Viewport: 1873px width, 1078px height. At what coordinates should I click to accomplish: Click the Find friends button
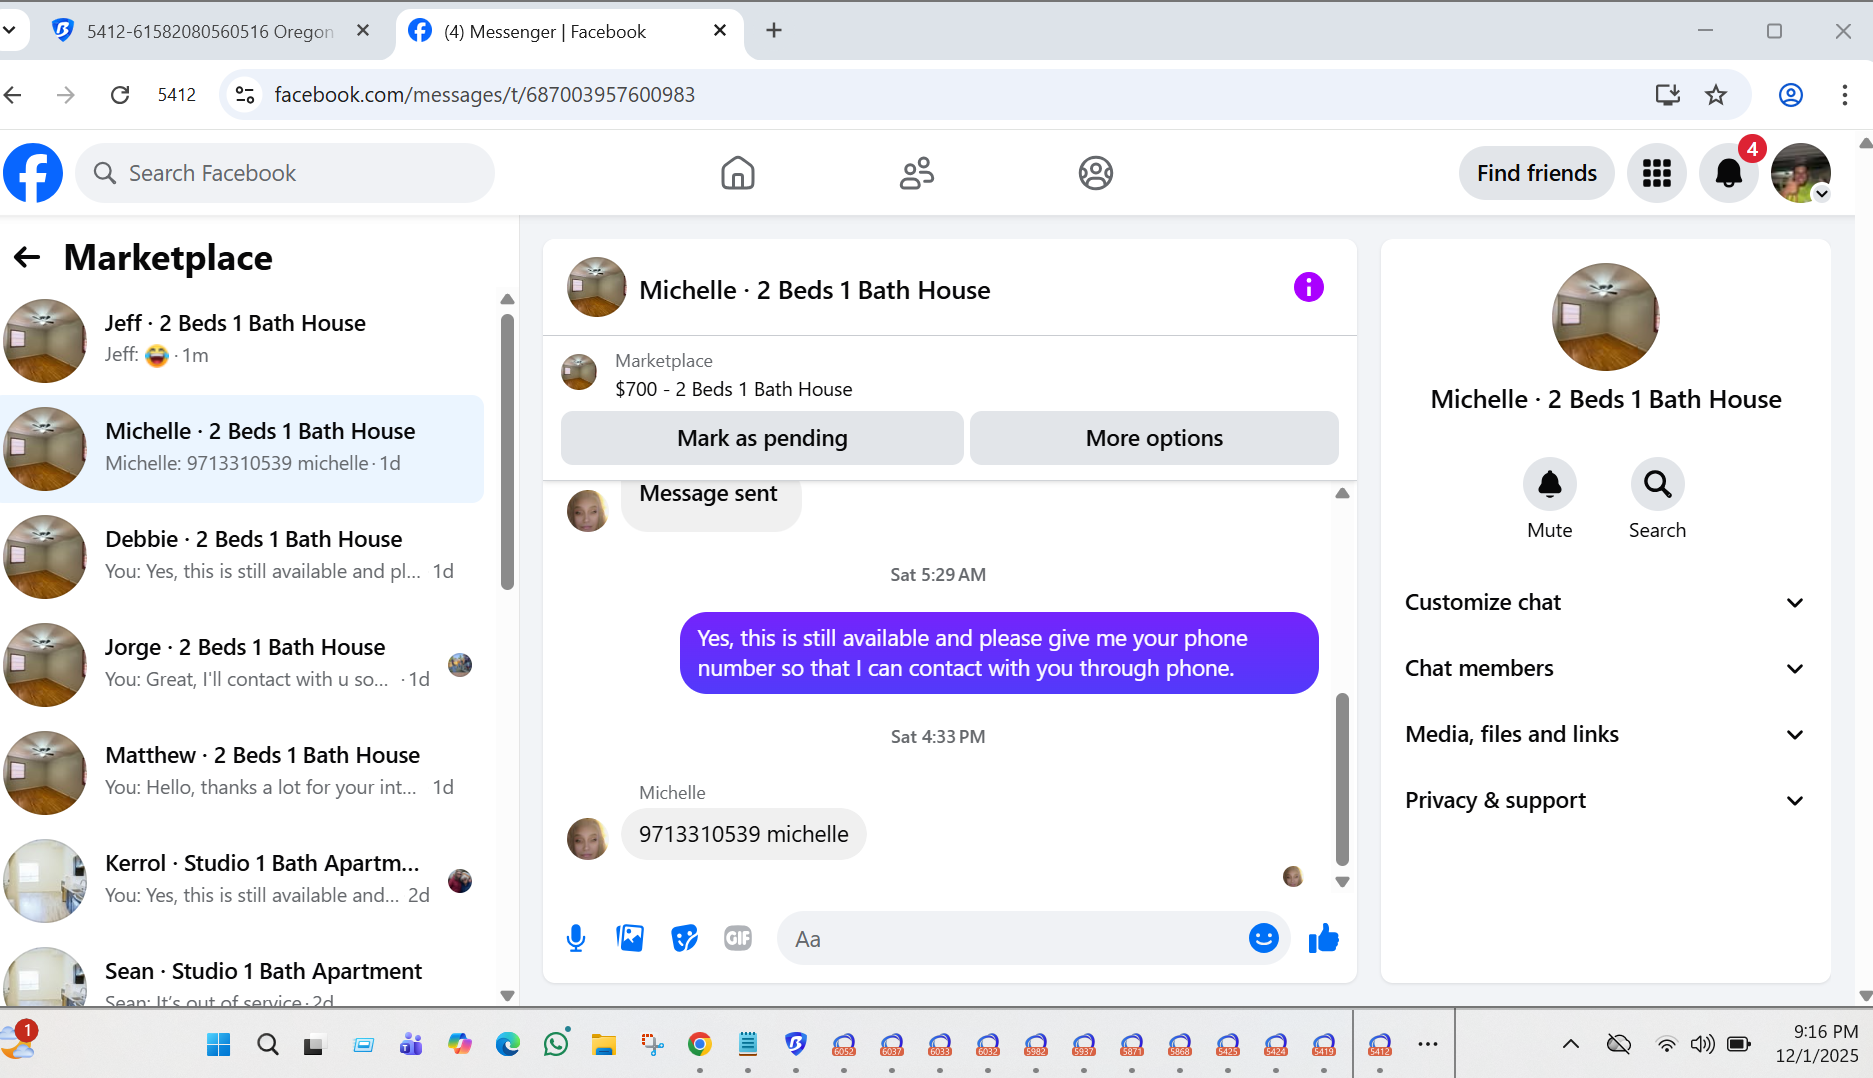pos(1537,173)
